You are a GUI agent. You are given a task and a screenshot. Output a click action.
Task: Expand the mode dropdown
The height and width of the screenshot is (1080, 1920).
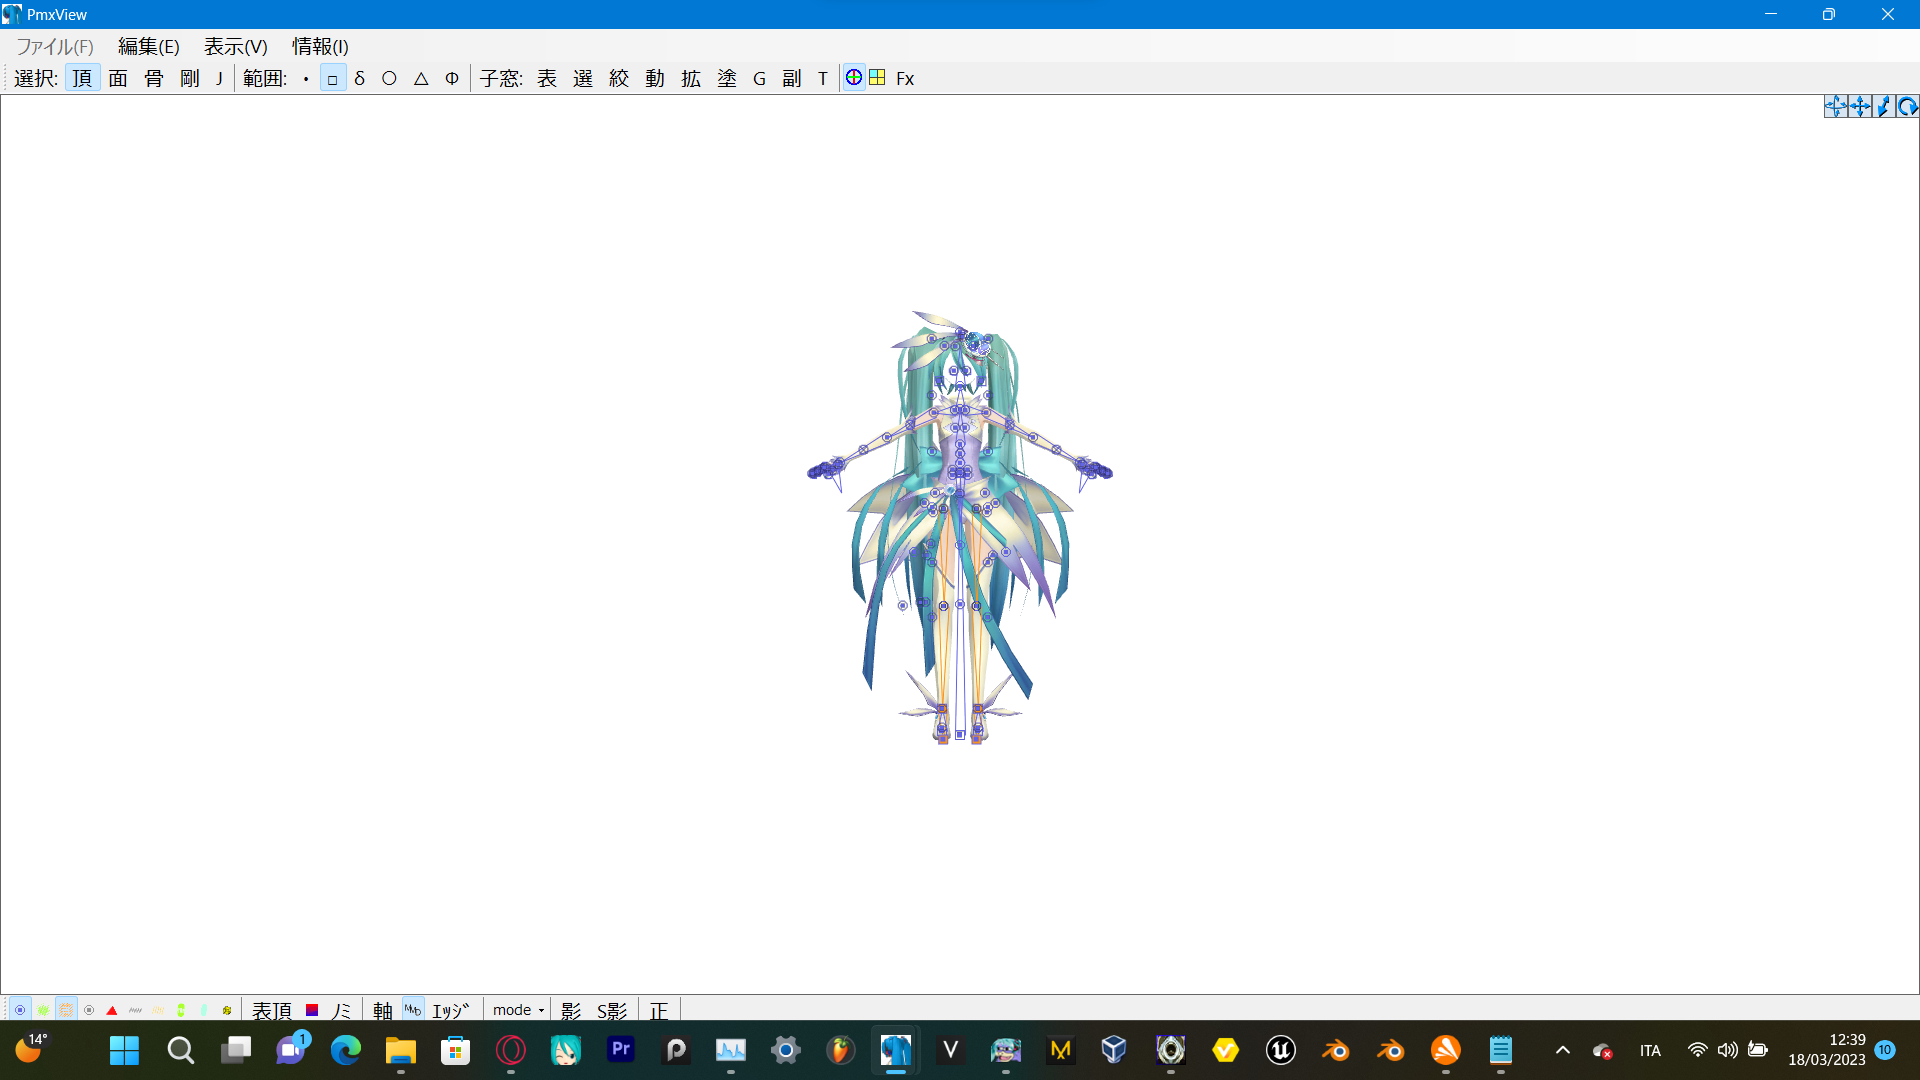pos(518,1010)
